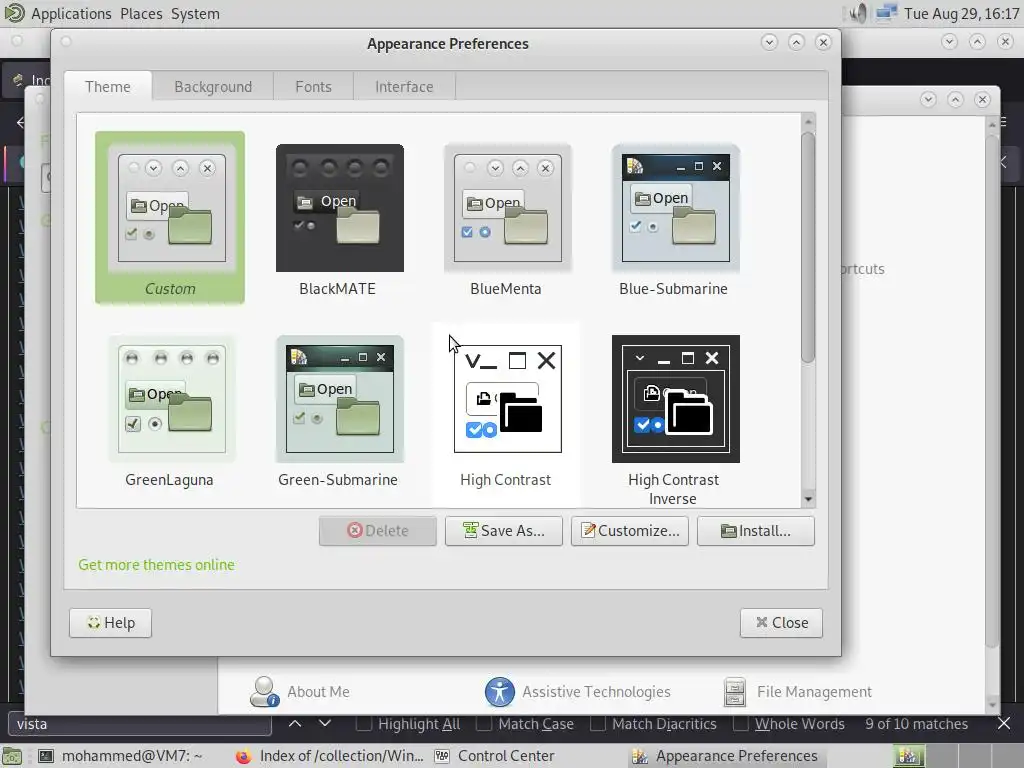The width and height of the screenshot is (1024, 768).
Task: Choose the Green-Submarine theme
Action: click(x=340, y=411)
